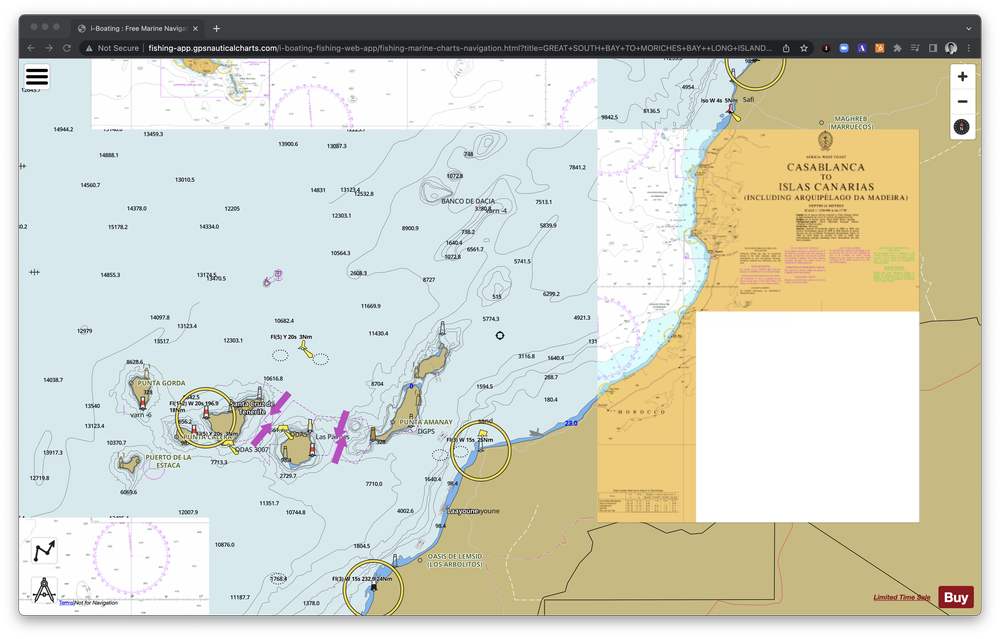The height and width of the screenshot is (639, 1000).
Task: Close the i-Boating tab
Action: coord(195,28)
